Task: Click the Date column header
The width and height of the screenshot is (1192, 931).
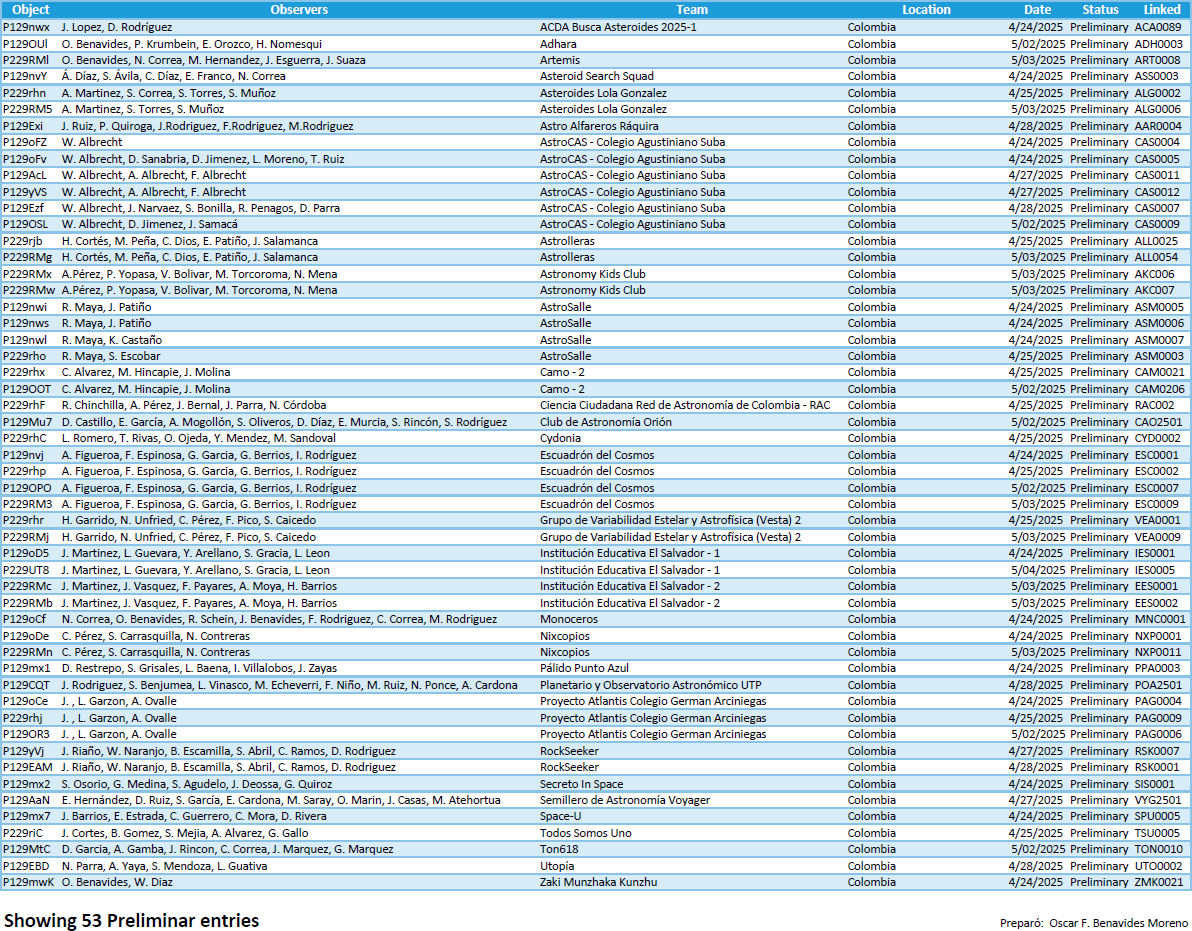Action: click(1037, 10)
